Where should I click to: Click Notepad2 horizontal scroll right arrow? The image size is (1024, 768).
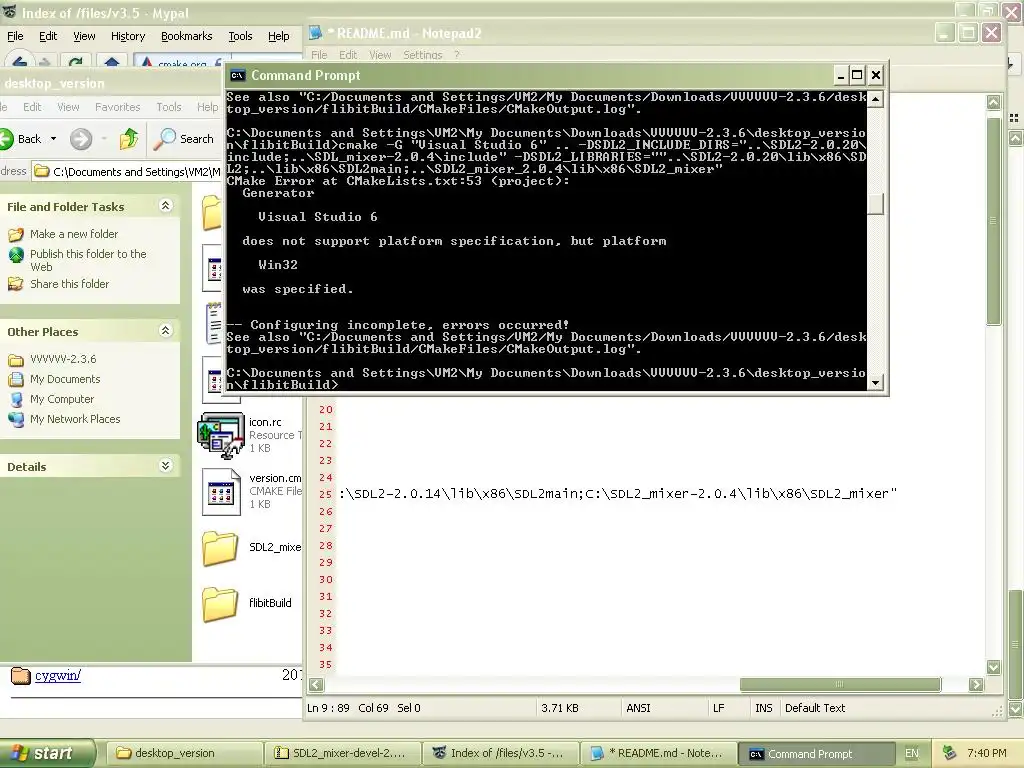pyautogui.click(x=976, y=684)
